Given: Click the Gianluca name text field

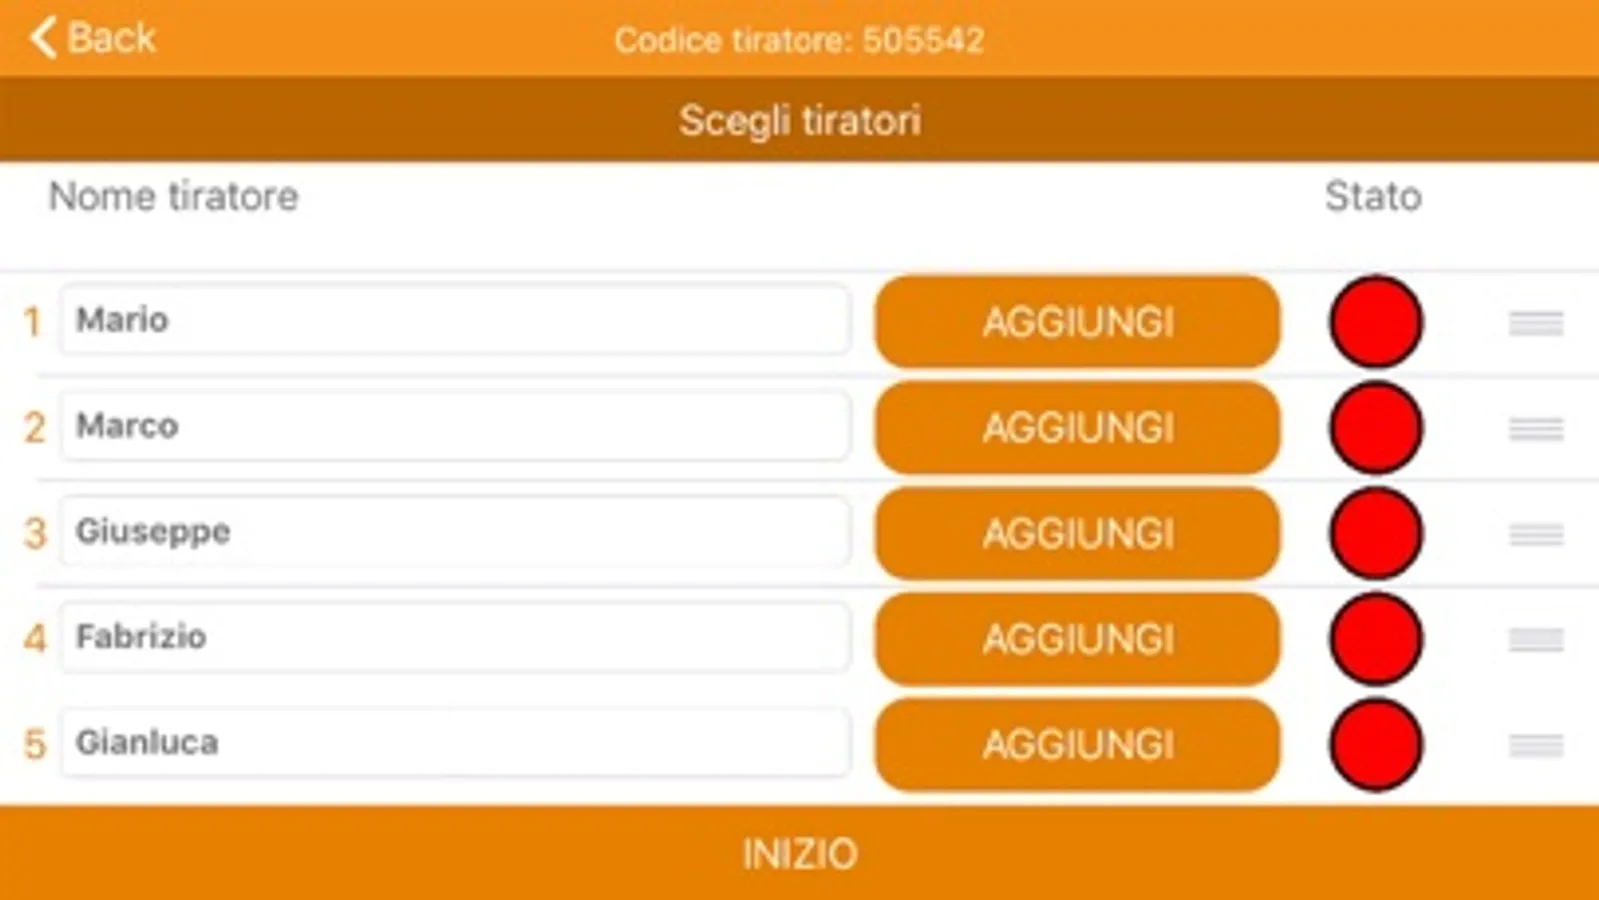Looking at the screenshot, I should 455,743.
